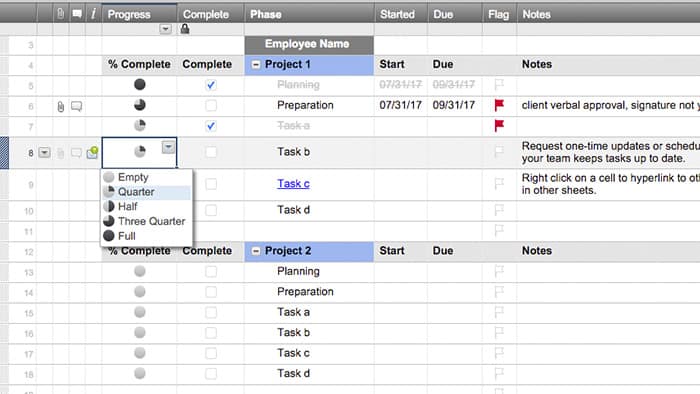Collapse the Project 2 section
The width and height of the screenshot is (700, 394).
(256, 251)
